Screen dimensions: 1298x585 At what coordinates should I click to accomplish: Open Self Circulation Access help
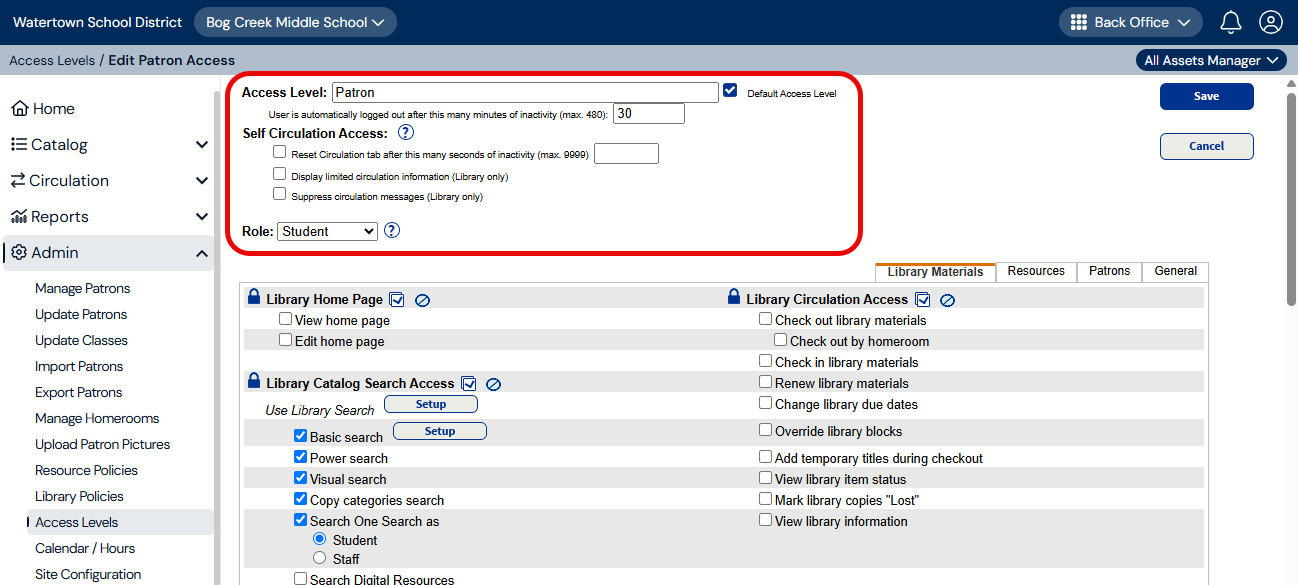click(405, 132)
